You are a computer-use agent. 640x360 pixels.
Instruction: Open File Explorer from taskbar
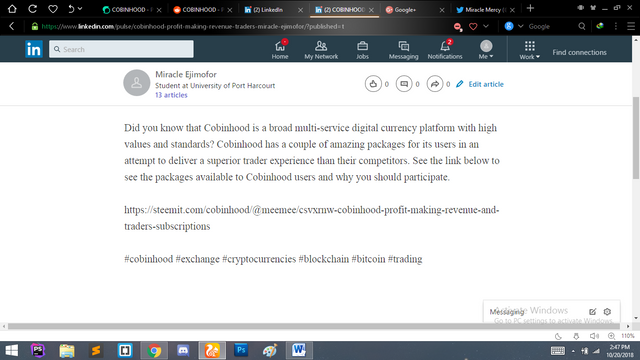click(67, 351)
